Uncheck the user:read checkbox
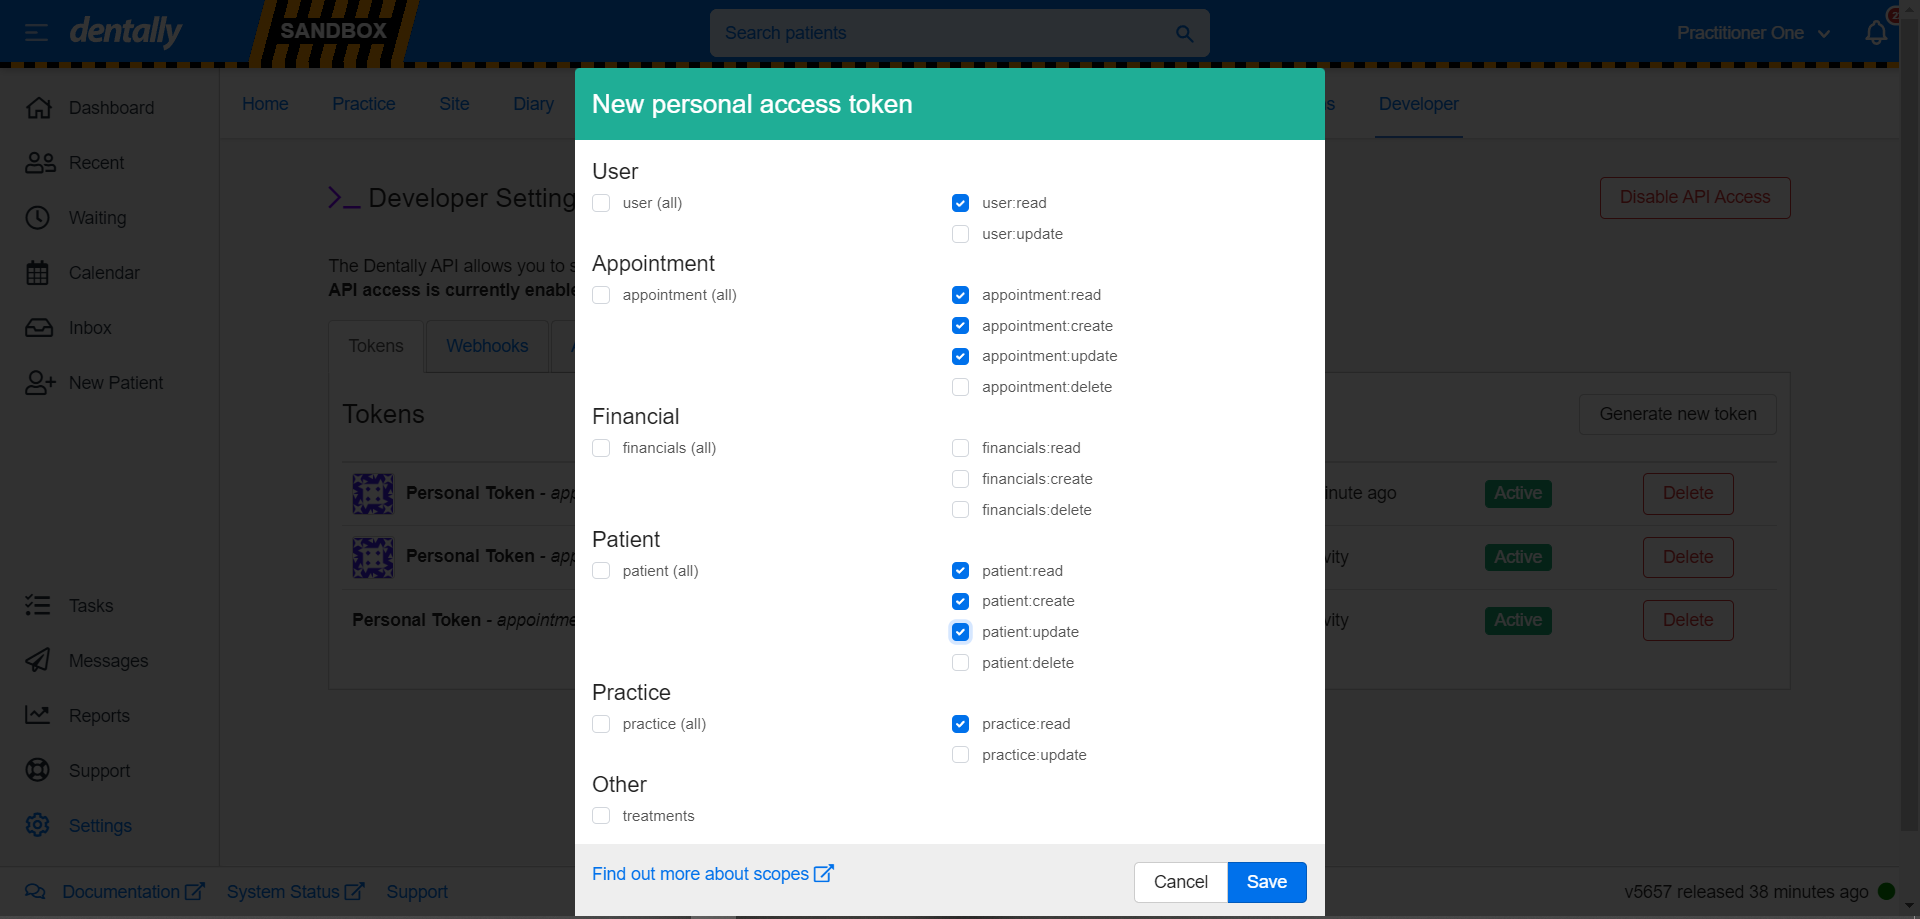The height and width of the screenshot is (919, 1920). [961, 203]
